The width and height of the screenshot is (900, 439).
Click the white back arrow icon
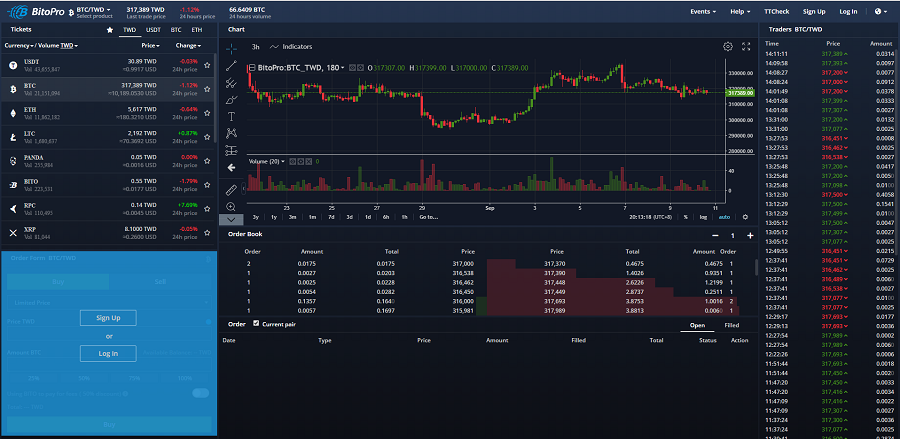click(x=231, y=168)
